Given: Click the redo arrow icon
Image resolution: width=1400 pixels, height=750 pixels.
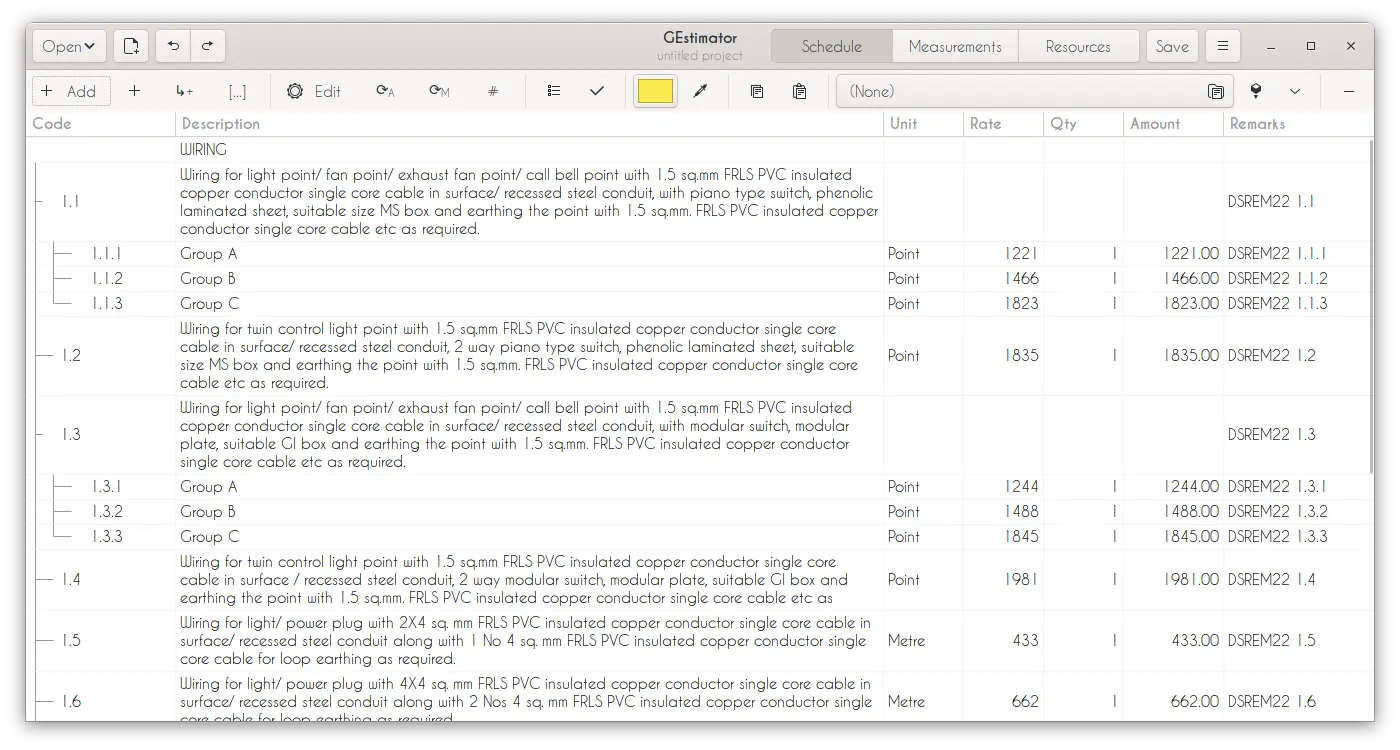Looking at the screenshot, I should point(208,46).
